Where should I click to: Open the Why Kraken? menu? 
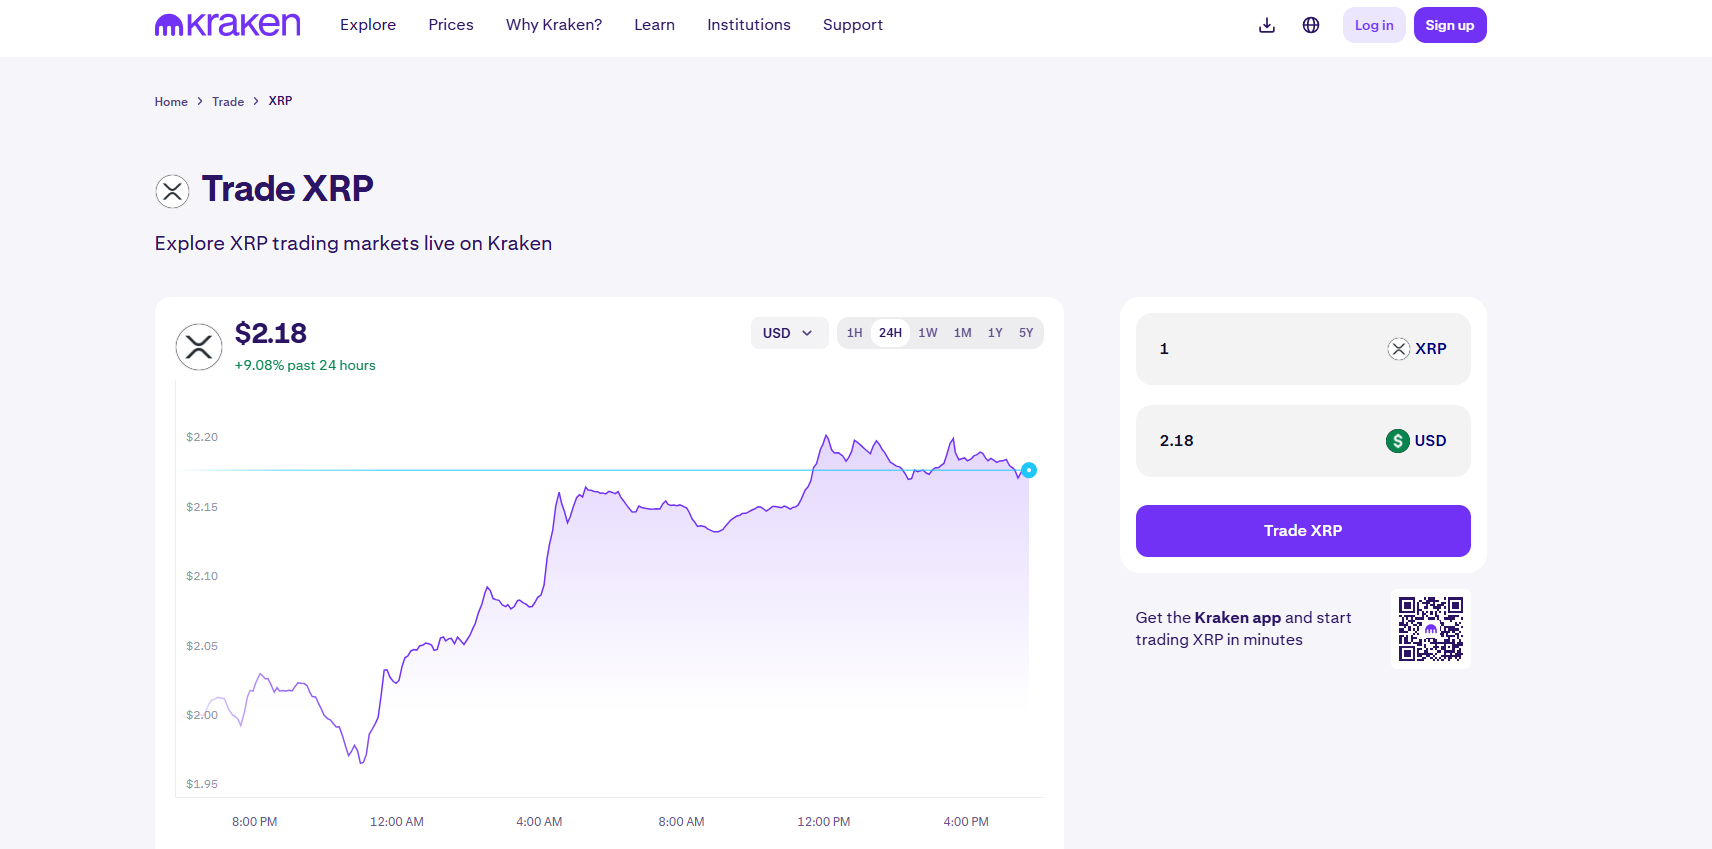click(554, 25)
